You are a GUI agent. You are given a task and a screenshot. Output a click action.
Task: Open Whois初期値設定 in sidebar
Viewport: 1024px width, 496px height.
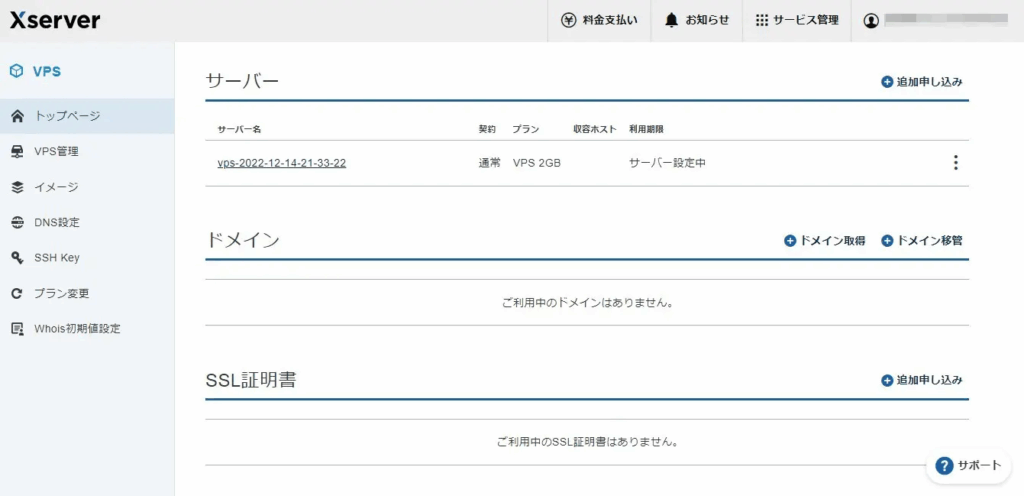[77, 329]
